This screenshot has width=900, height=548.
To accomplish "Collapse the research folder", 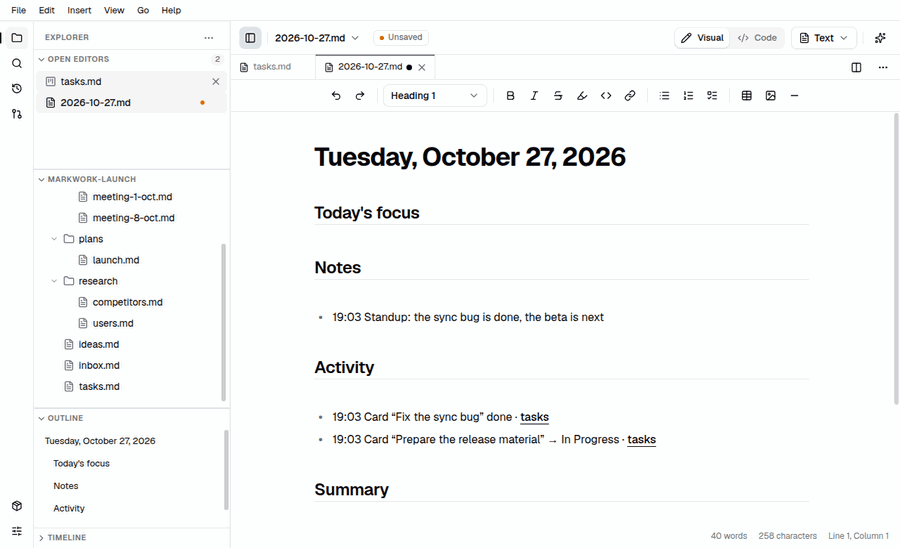I will pos(54,281).
